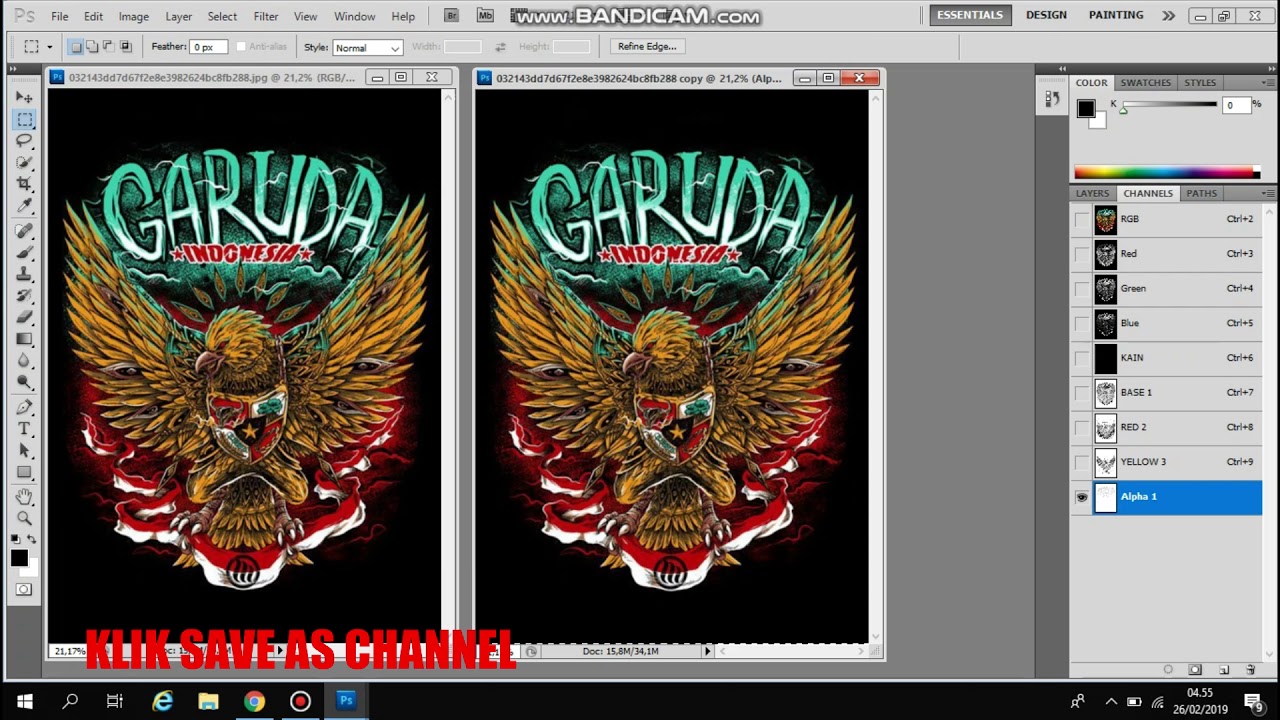Switch to the Design workspace

point(1046,15)
